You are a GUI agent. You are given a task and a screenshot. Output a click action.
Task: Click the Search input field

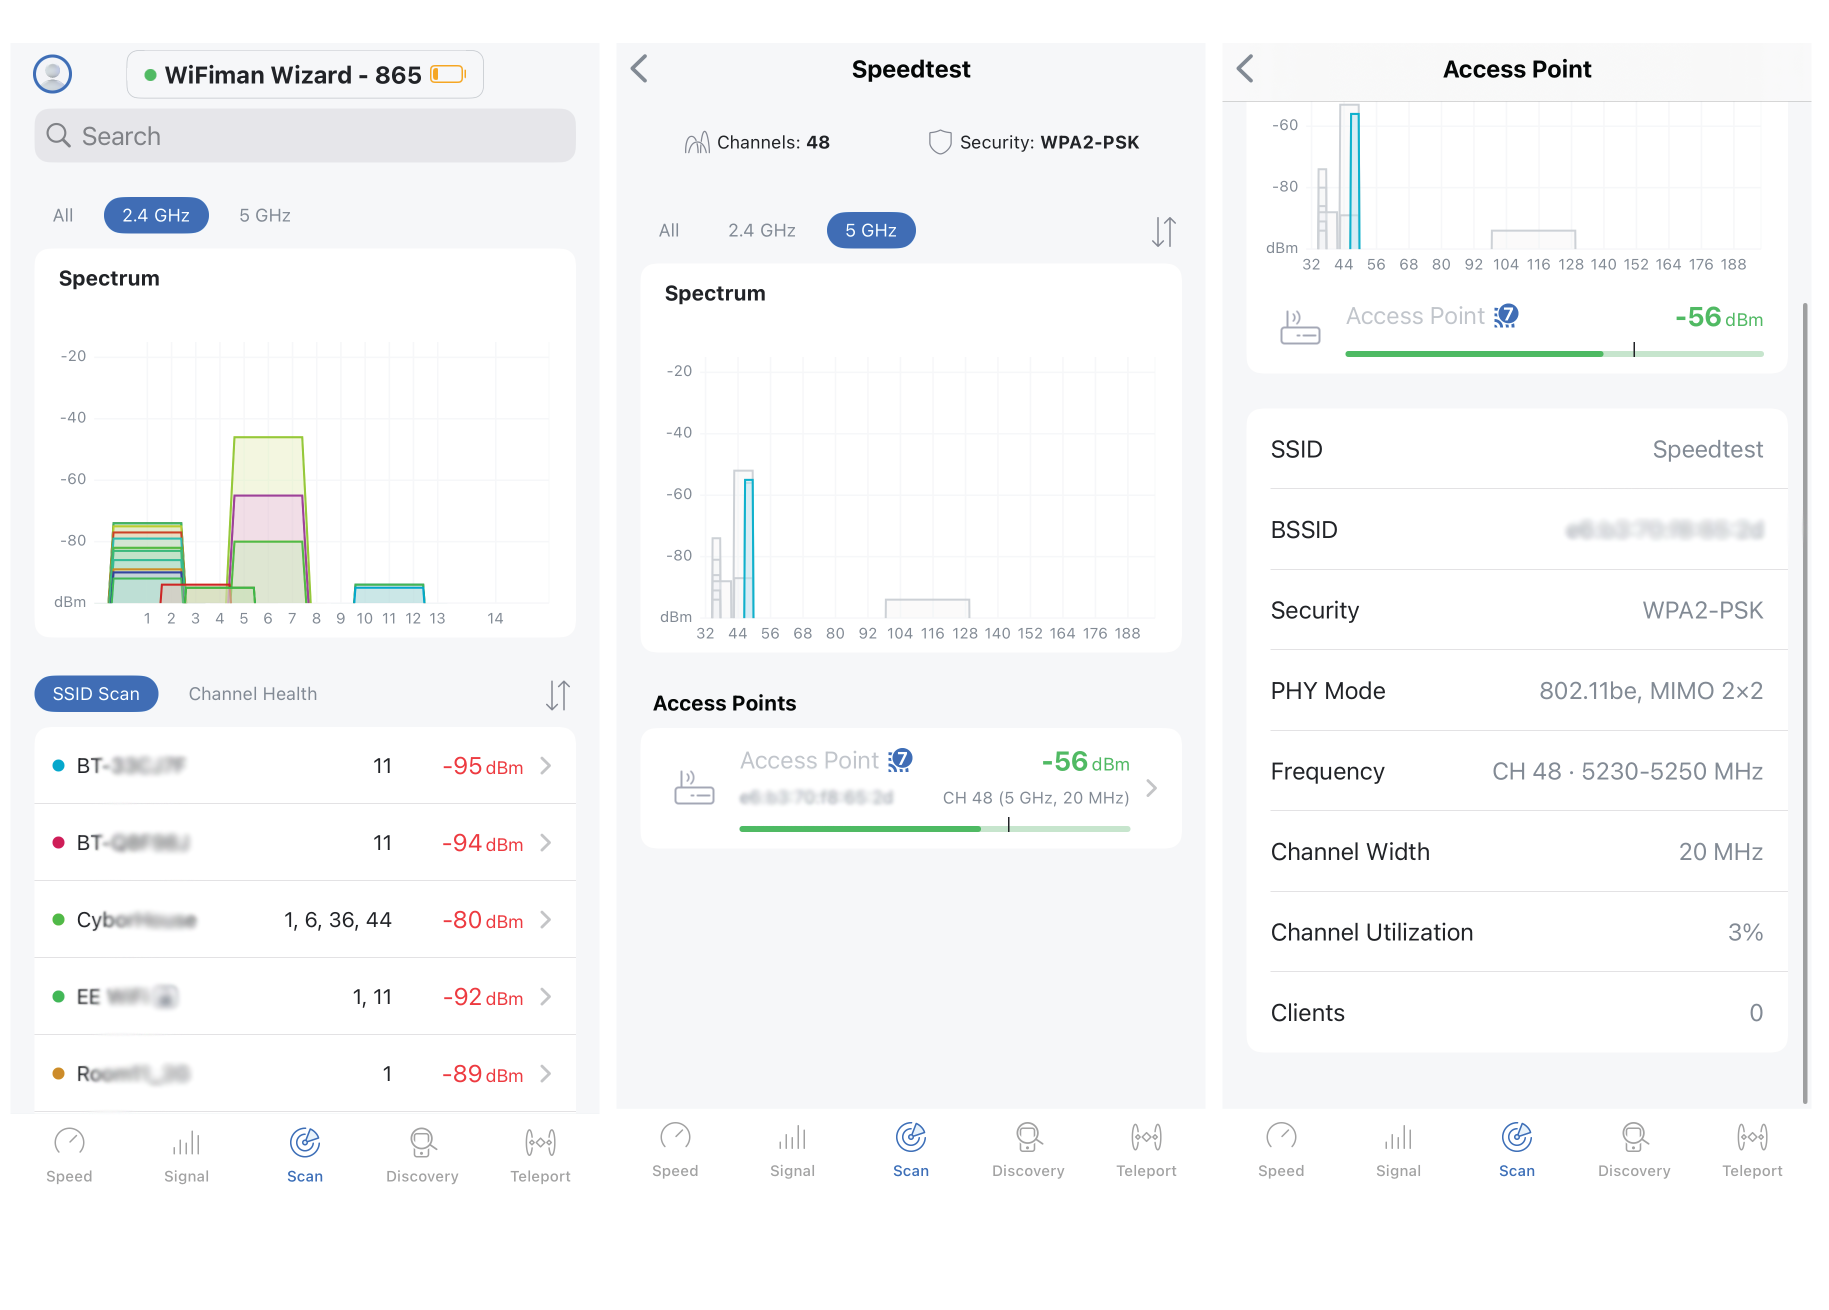[305, 136]
